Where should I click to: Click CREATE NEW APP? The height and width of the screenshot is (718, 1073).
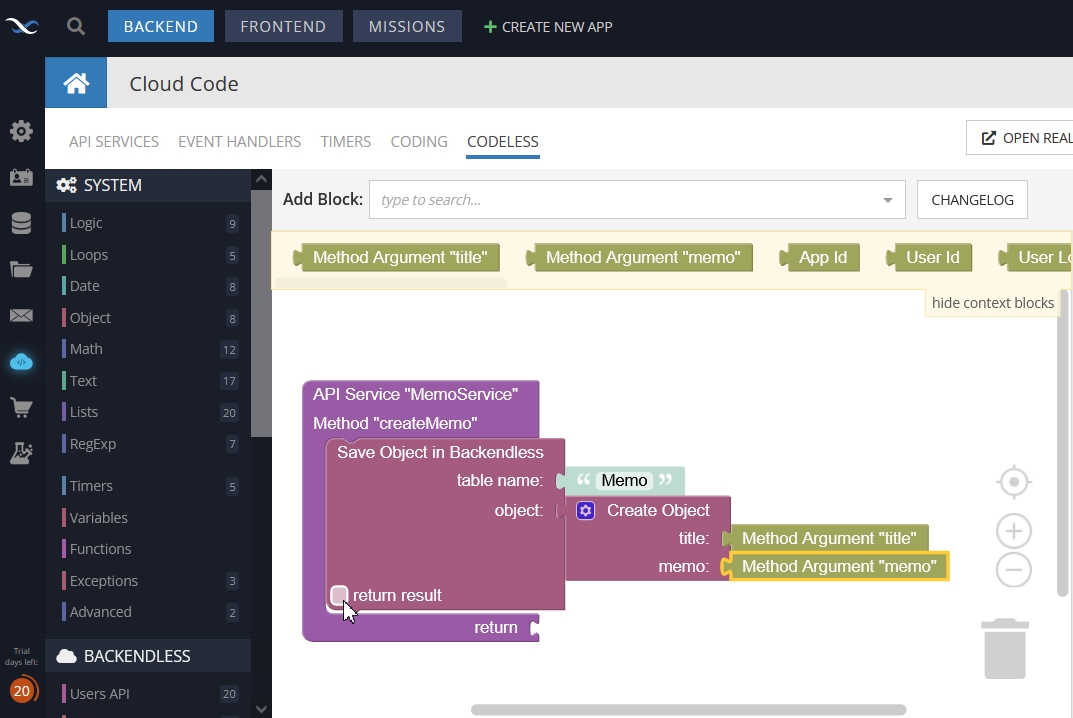[548, 27]
